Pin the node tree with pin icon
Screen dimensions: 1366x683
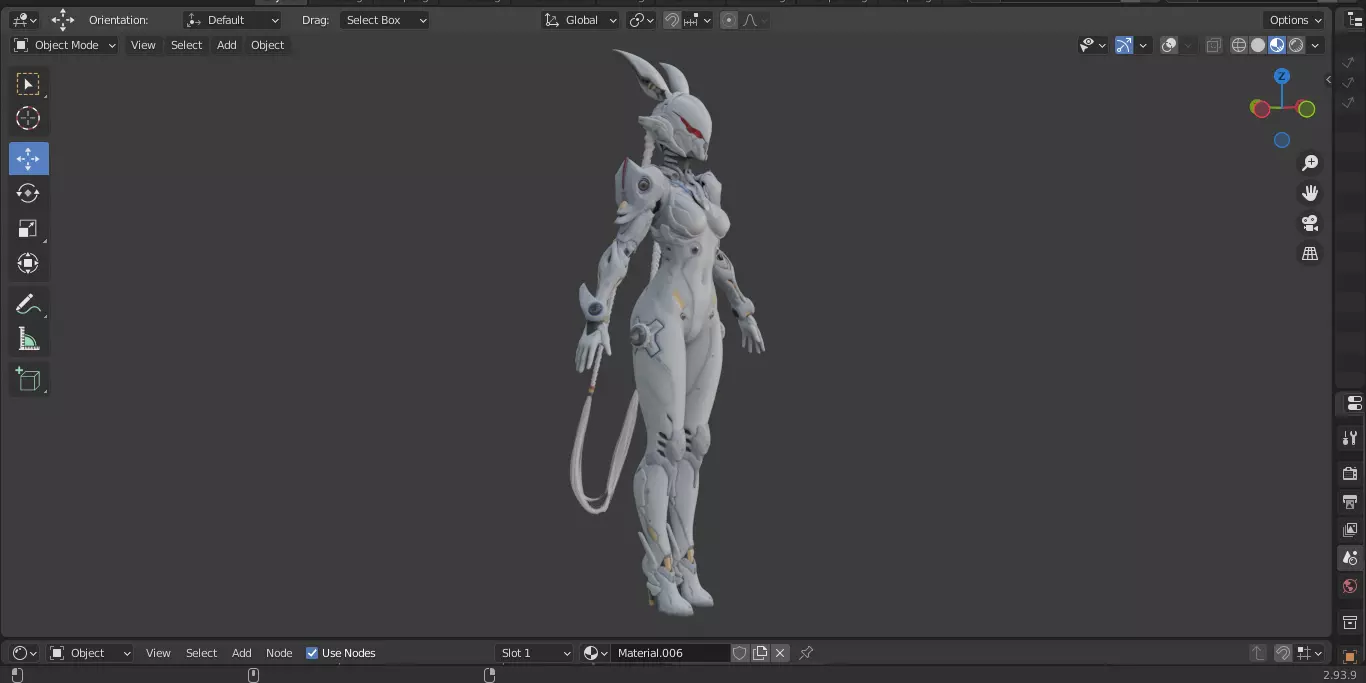tap(806, 653)
